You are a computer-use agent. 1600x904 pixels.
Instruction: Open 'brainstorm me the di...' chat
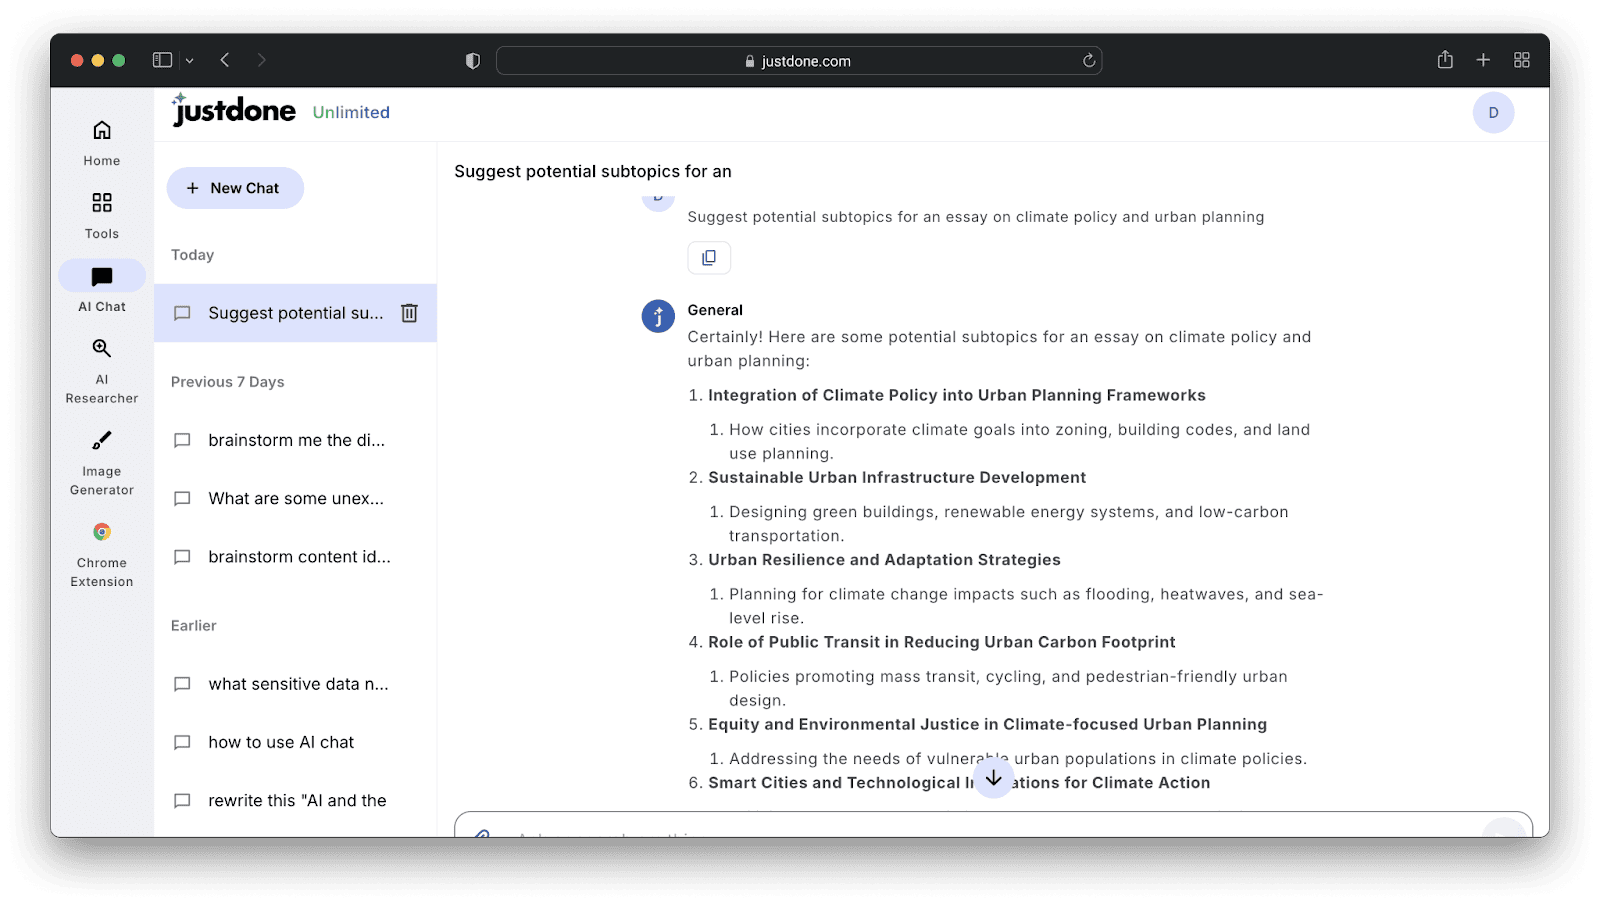[296, 440]
